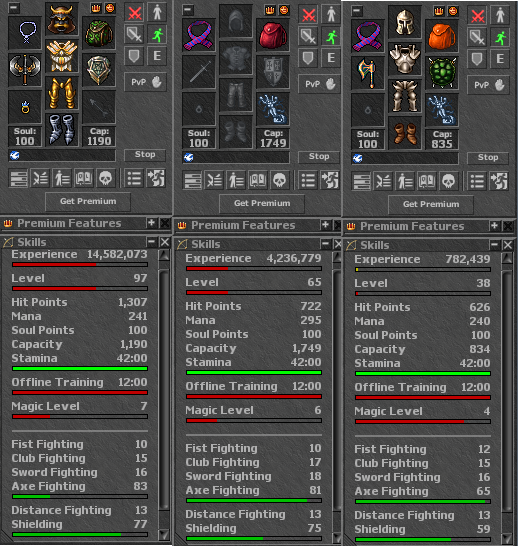Open skull list icon beside Cap 1749
Image resolution: width=519 pixels, height=546 pixels.
click(279, 181)
